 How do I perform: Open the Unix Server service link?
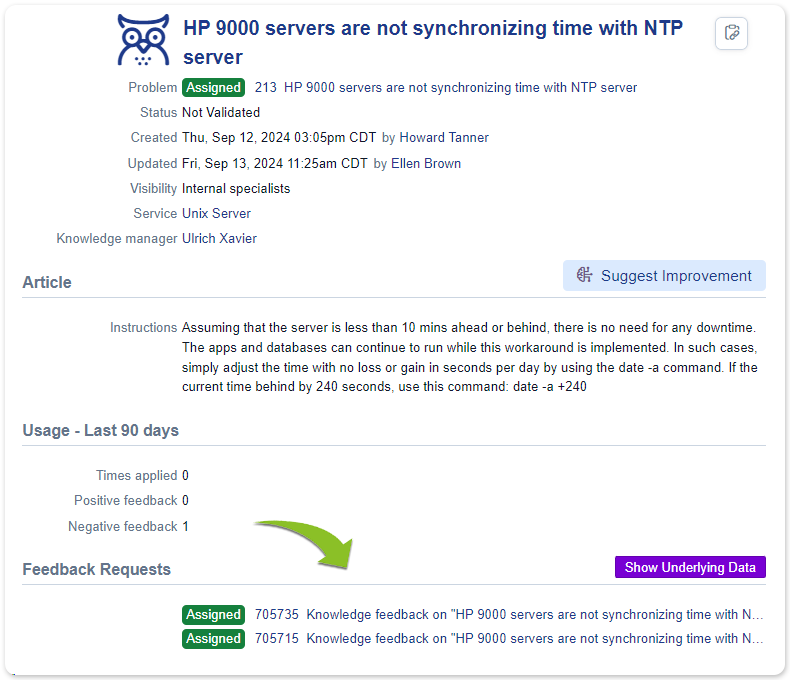point(216,214)
